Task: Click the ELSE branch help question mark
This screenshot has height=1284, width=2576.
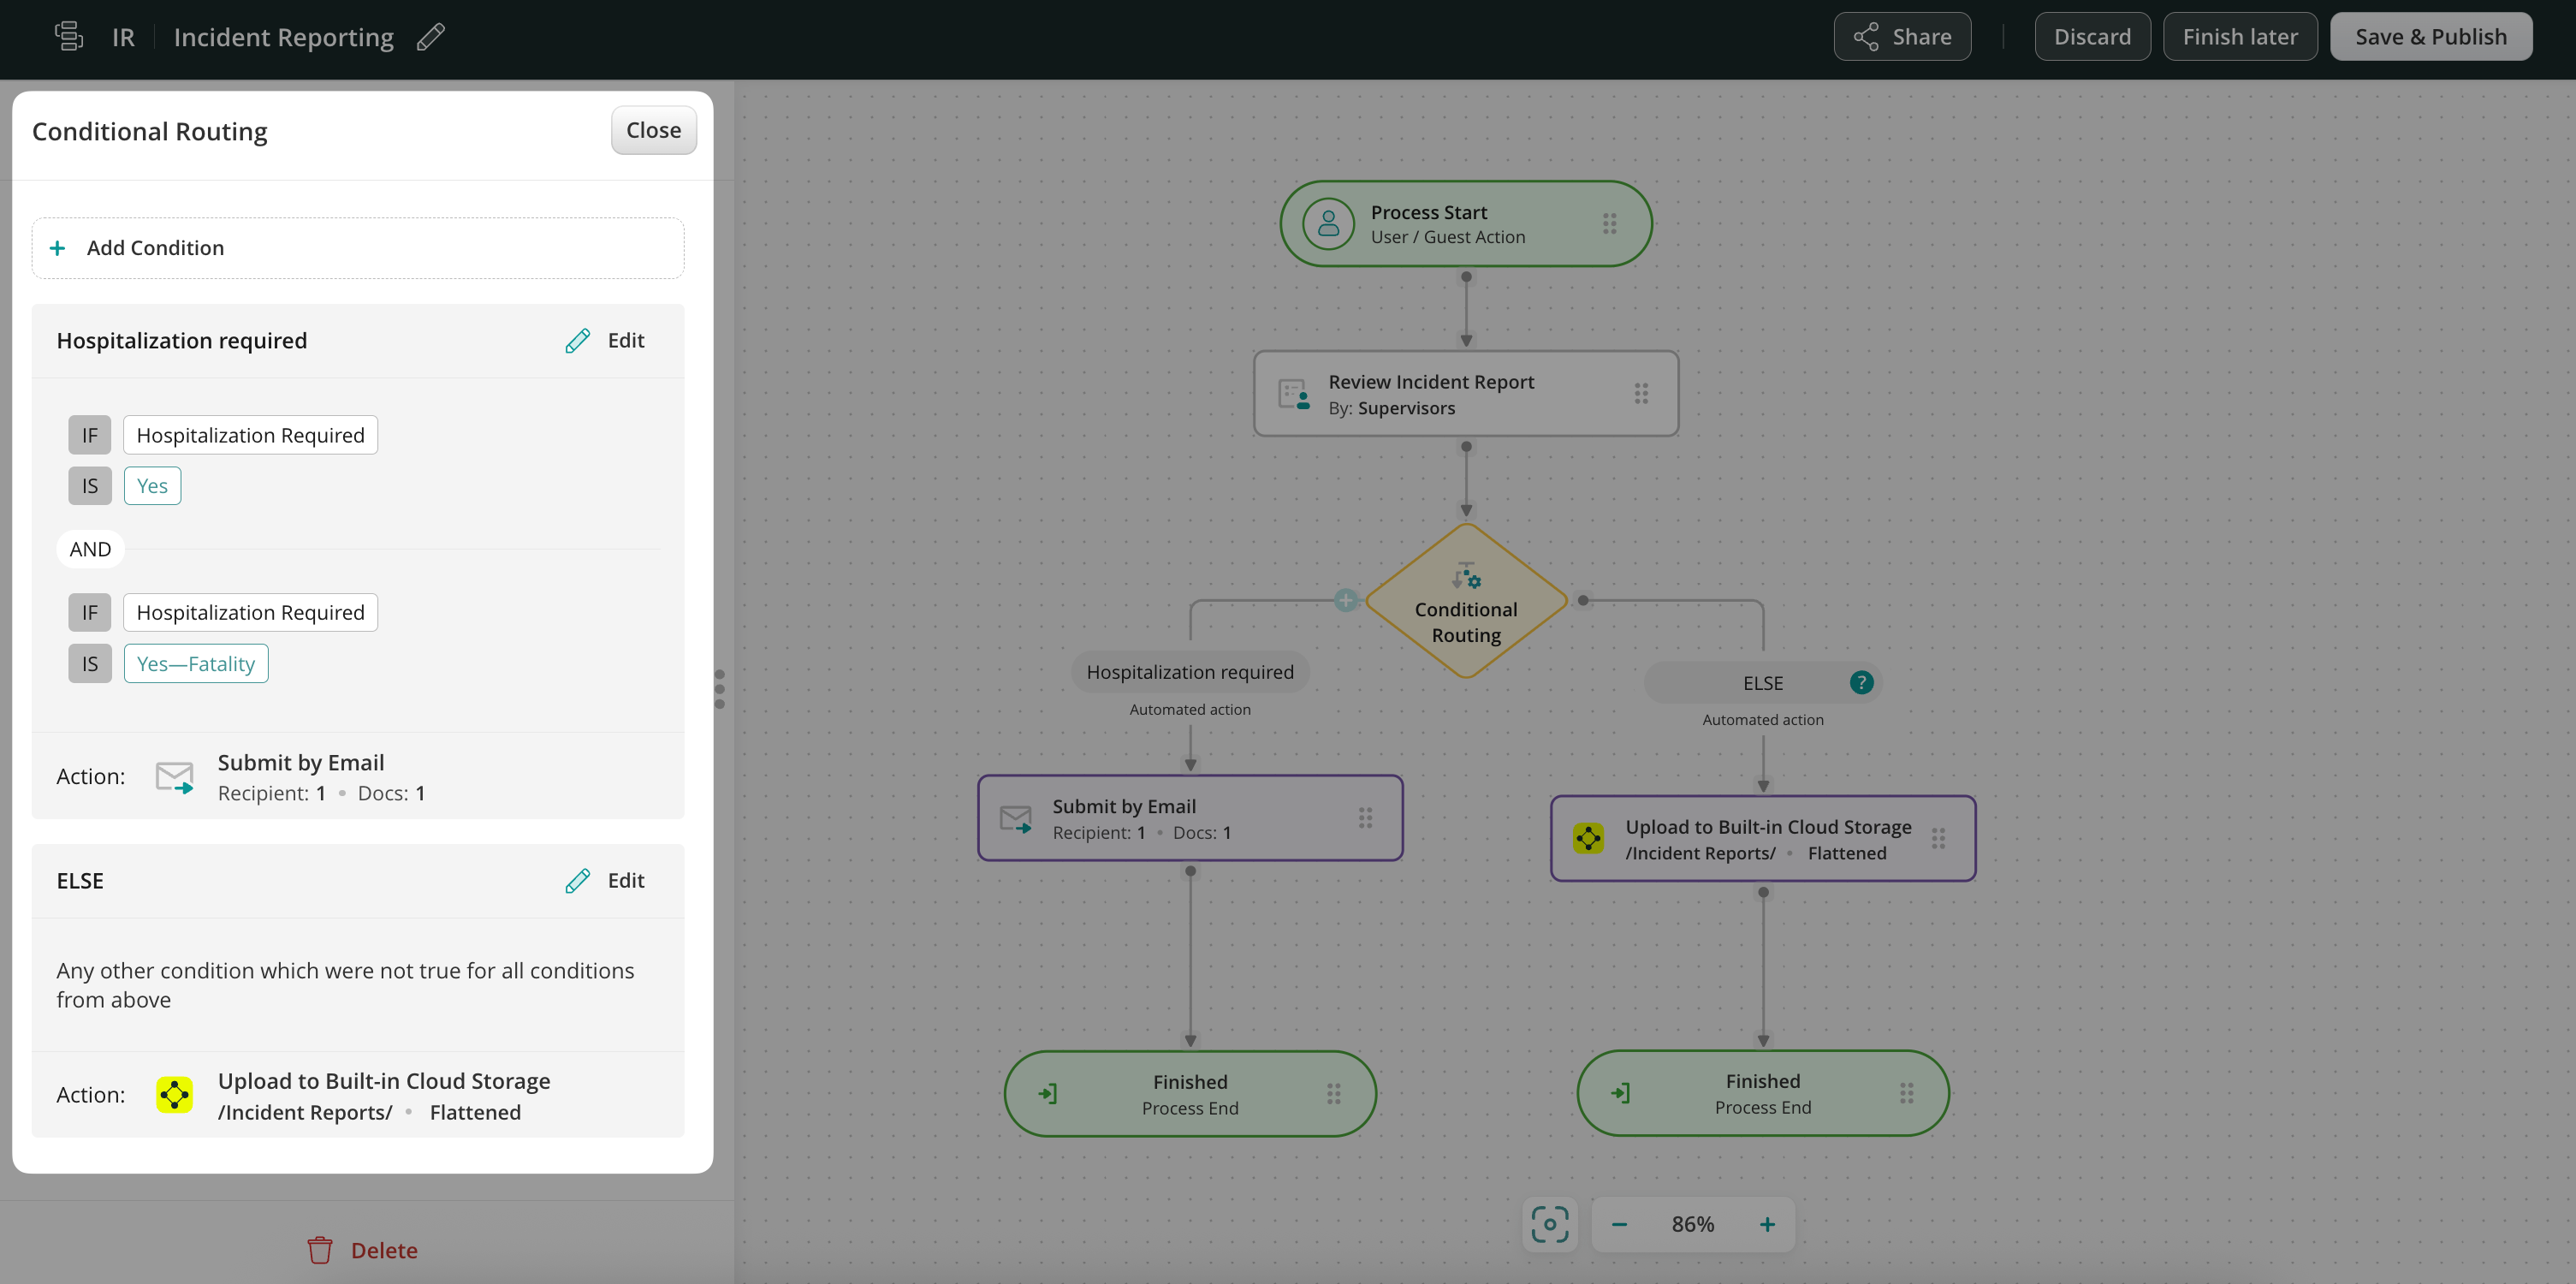Action: coord(1861,683)
